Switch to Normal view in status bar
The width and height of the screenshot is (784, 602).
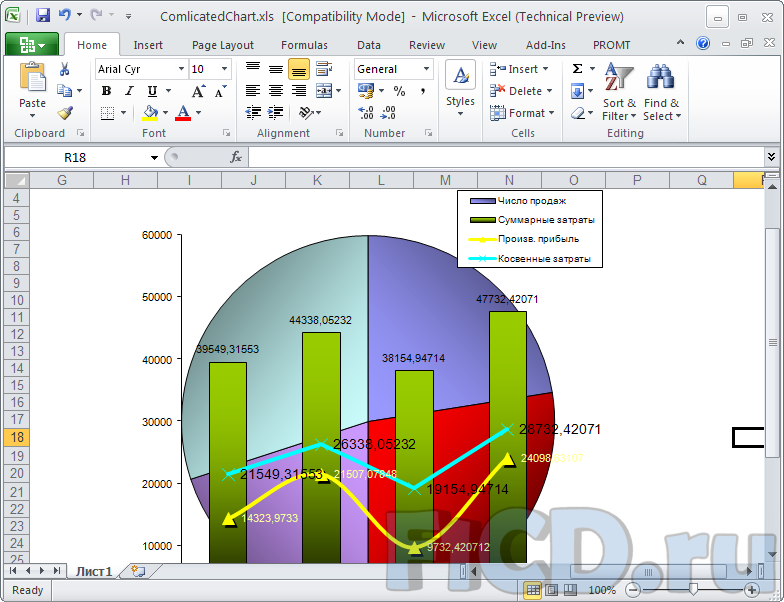tap(534, 590)
